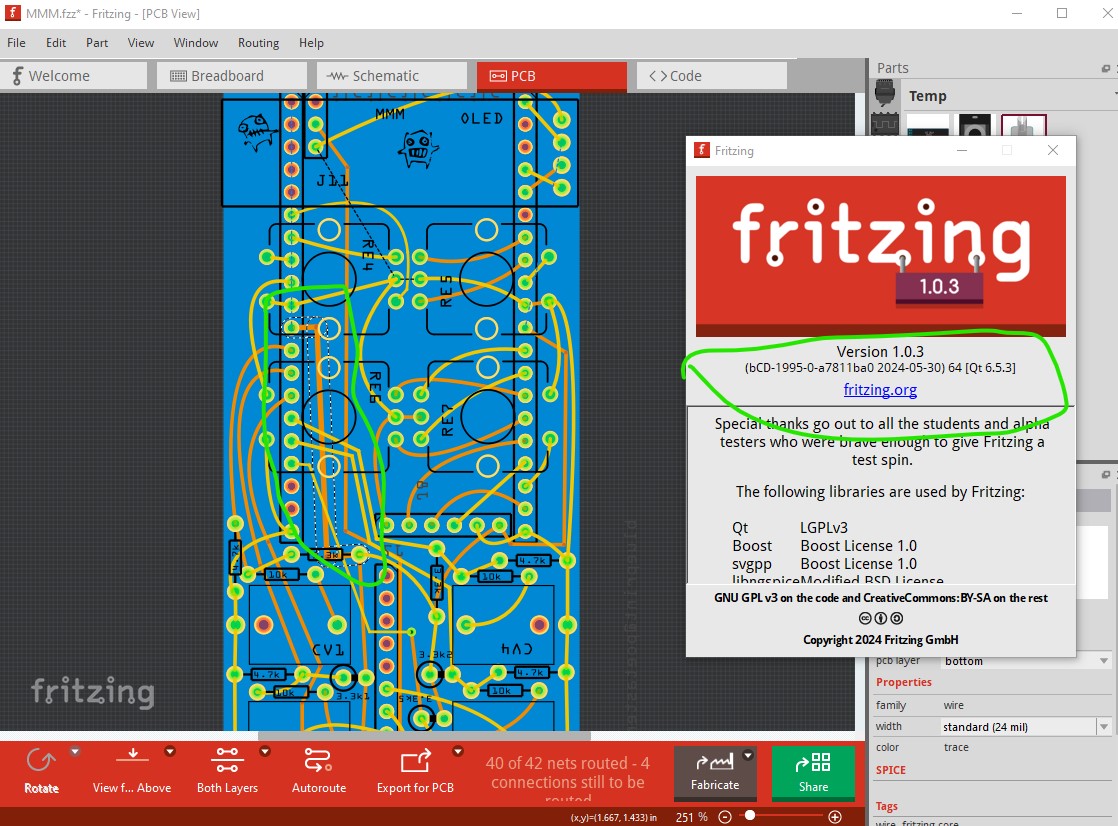
Task: Click the Both Layers icon
Action: click(227, 762)
